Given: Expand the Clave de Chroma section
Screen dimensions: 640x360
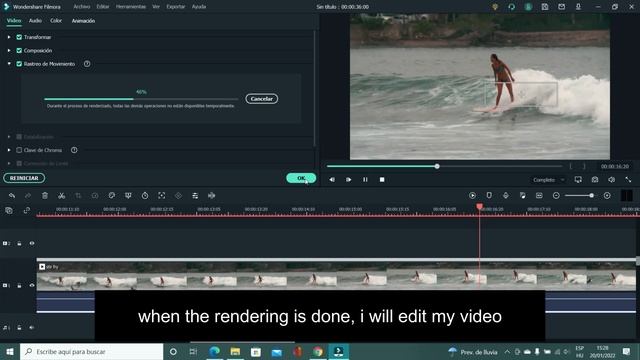Looking at the screenshot, I should click(x=9, y=150).
